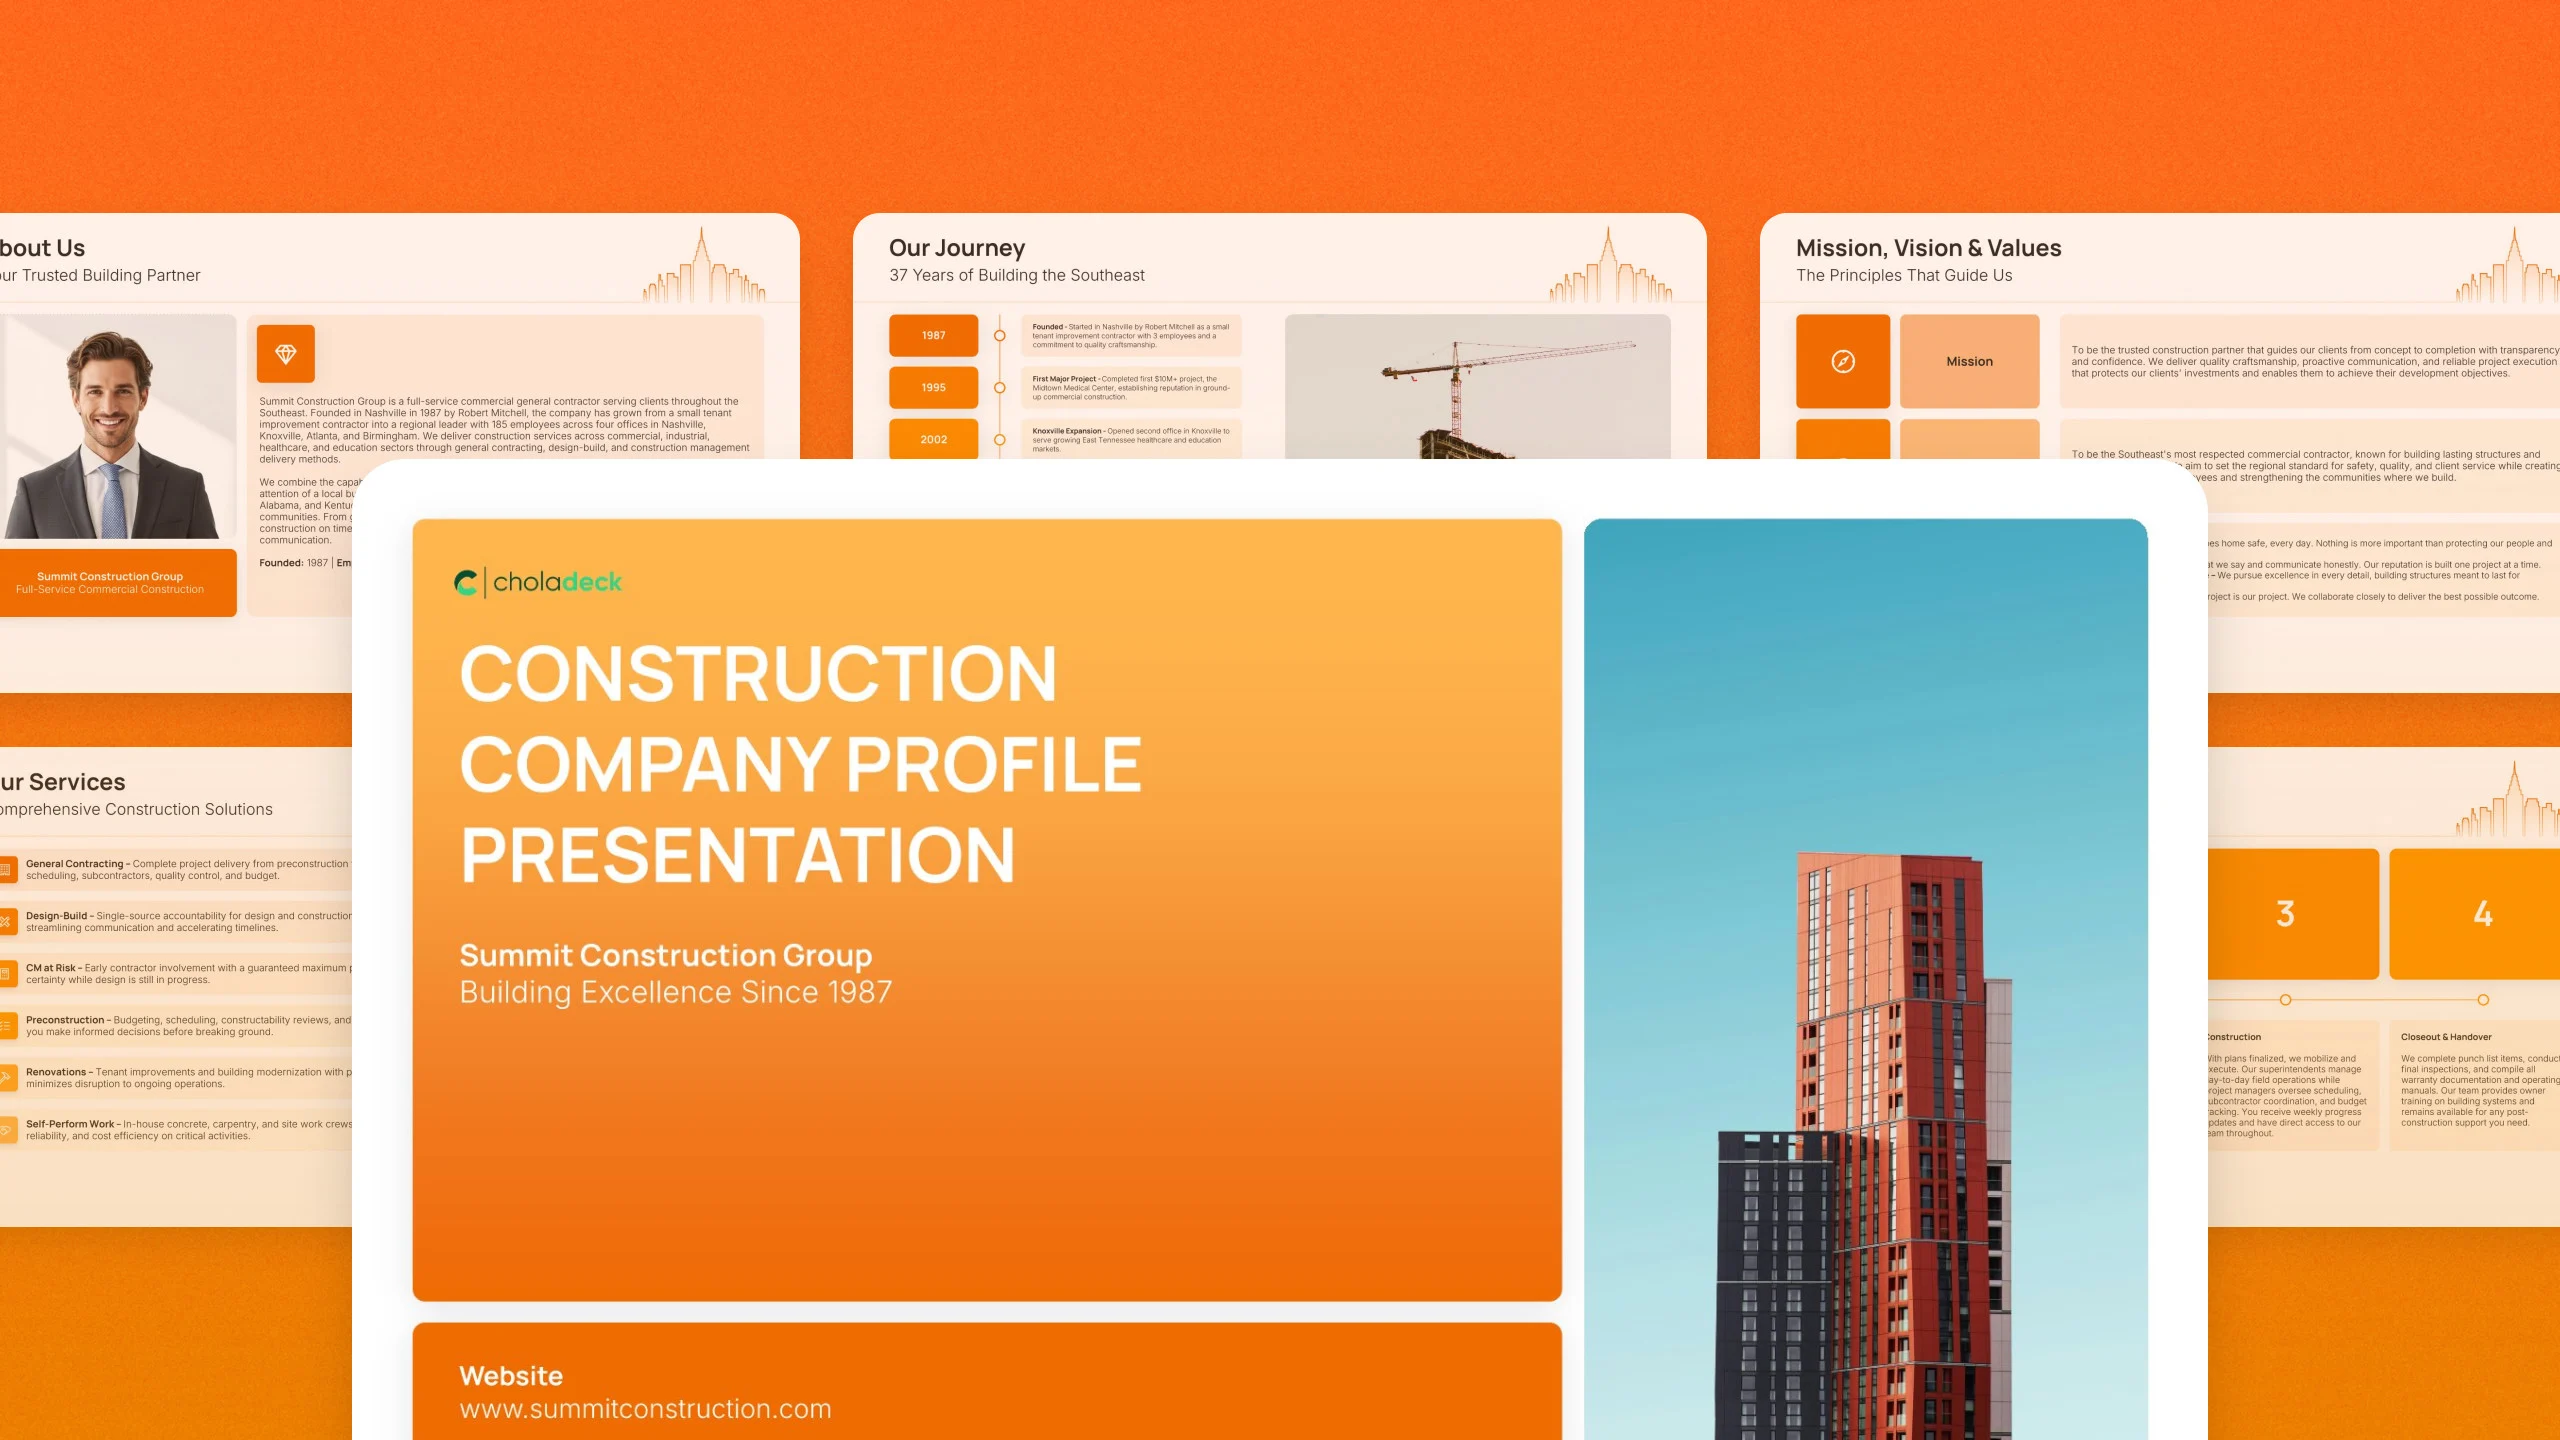
Task: Click the 'Website' heading on cover slide
Action: (x=511, y=1376)
